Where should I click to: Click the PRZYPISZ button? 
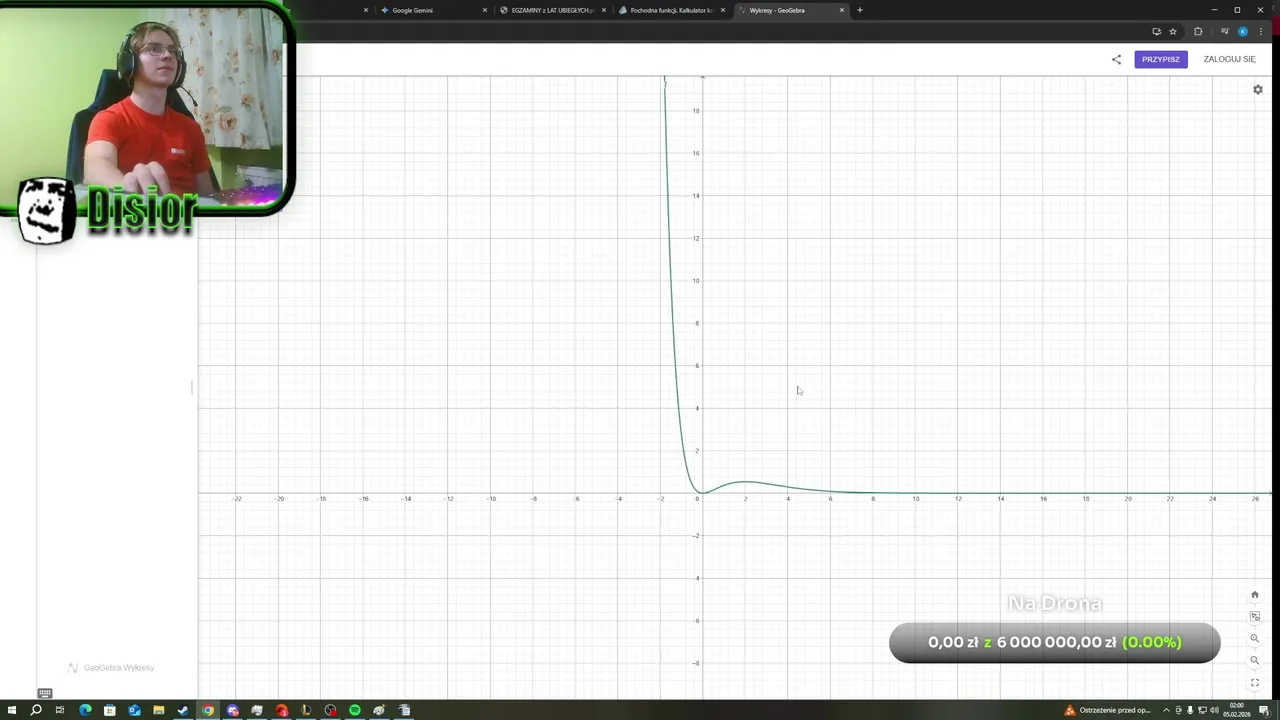point(1161,59)
